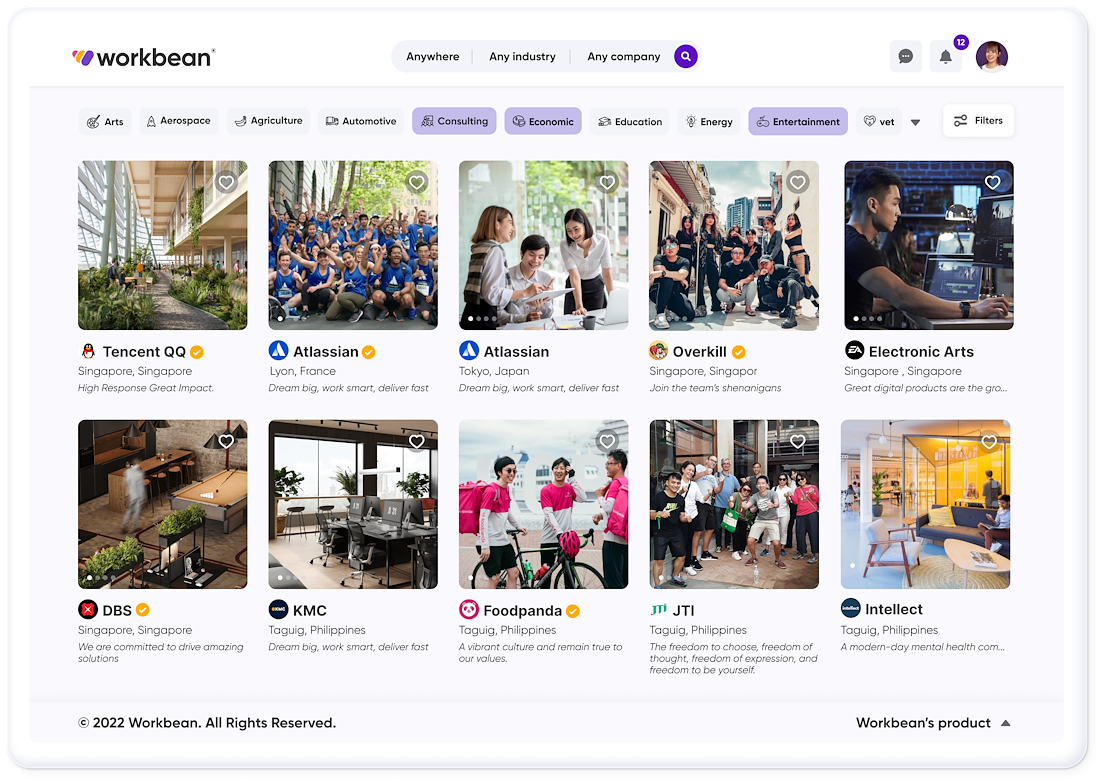The width and height of the screenshot is (1100, 781).
Task: Open the Foodpanda company name
Action: coord(523,610)
